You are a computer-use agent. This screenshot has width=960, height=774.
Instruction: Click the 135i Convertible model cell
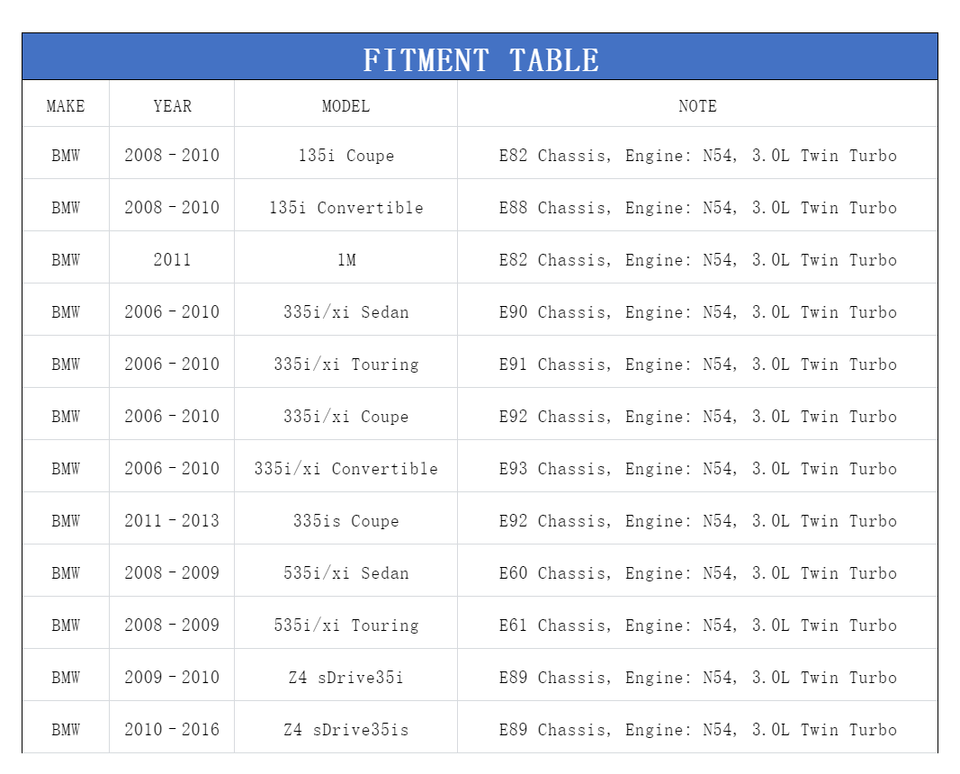tap(346, 208)
